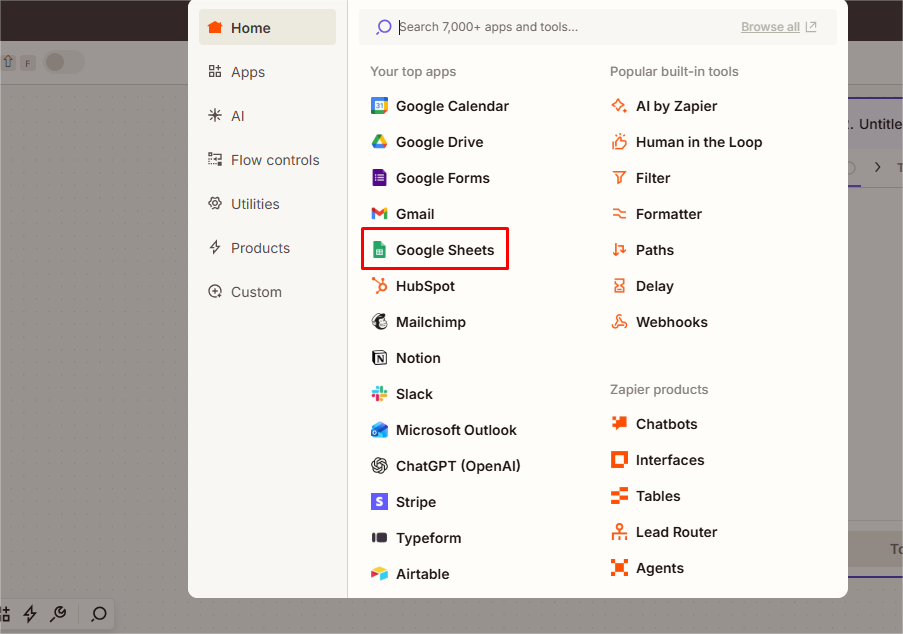Toggle the switch in the top-left toolbar

point(64,62)
